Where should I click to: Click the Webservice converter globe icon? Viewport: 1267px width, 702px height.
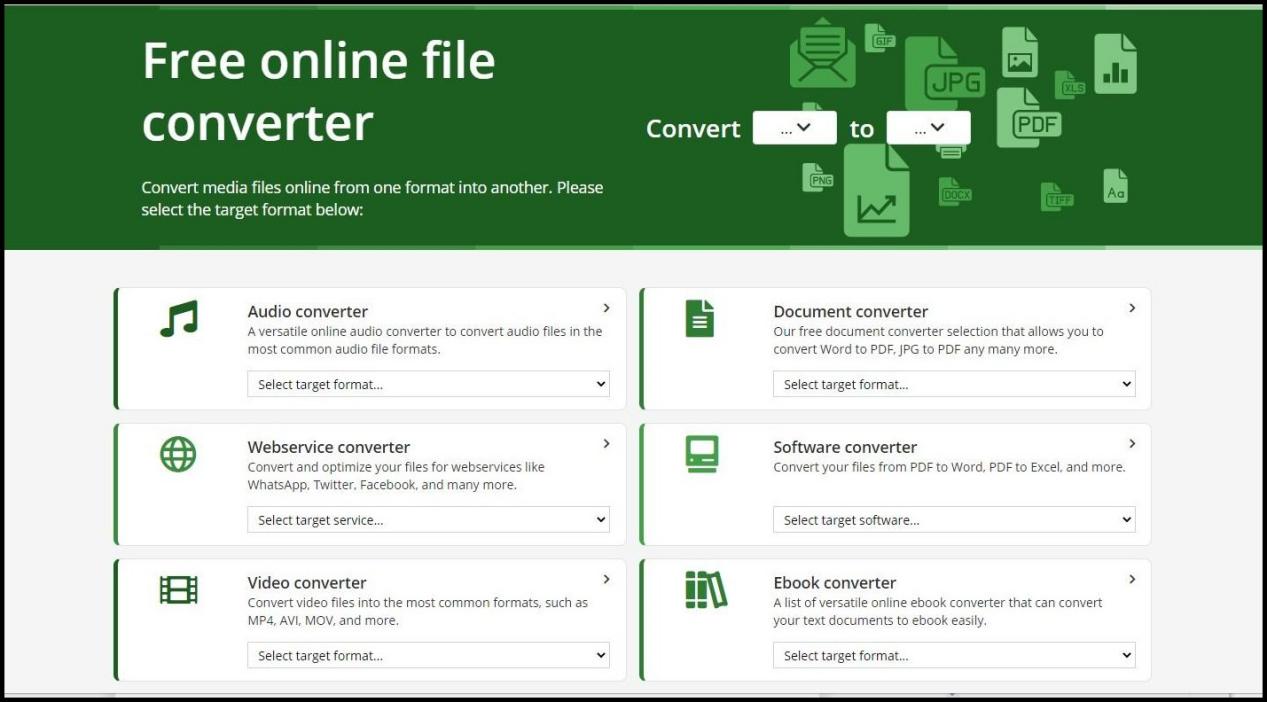click(178, 454)
